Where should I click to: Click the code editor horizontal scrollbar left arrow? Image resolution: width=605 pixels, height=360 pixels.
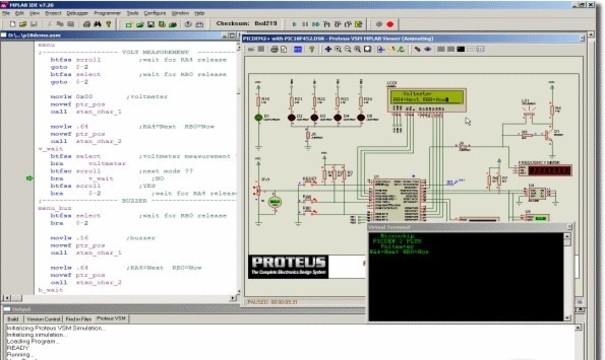point(7,298)
